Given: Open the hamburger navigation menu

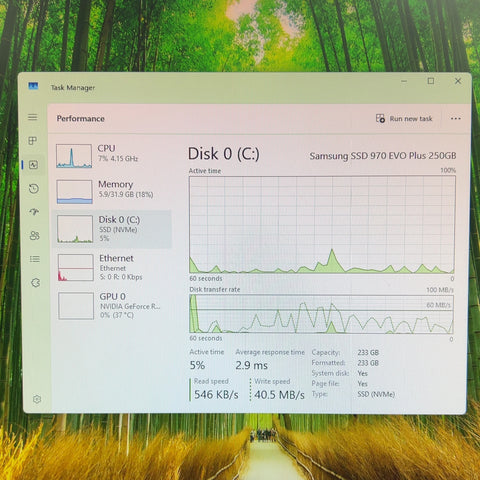Looking at the screenshot, I should tap(32, 117).
